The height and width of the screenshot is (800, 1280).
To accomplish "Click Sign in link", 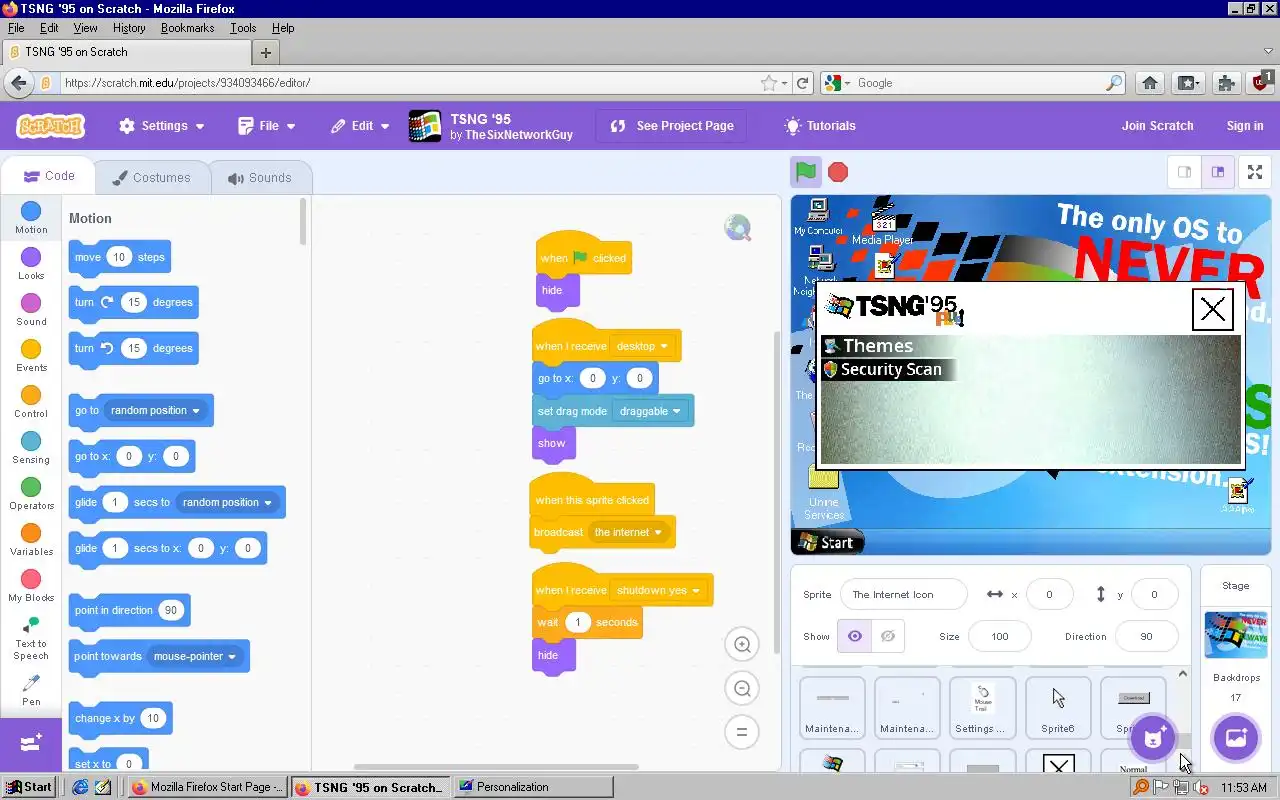I will click(1244, 126).
